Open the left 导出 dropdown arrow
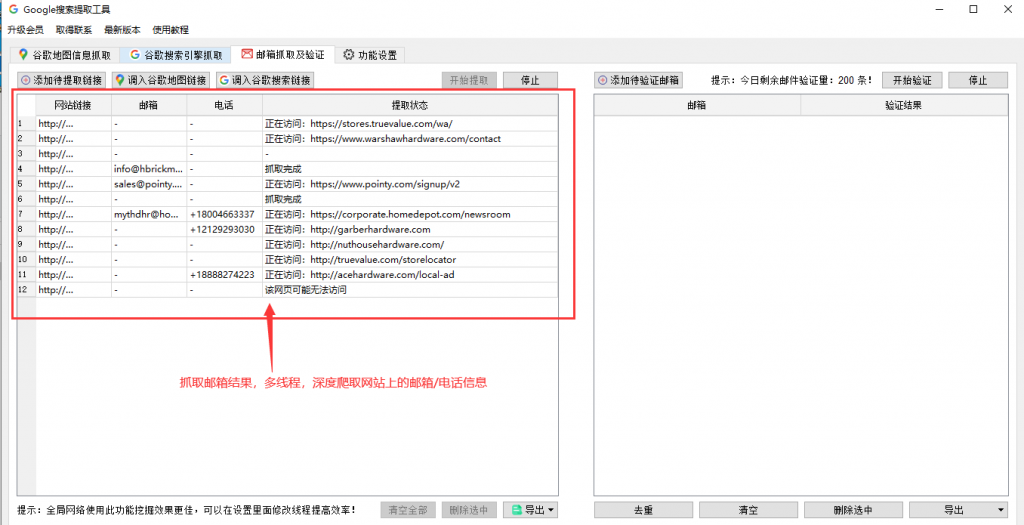 [x=551, y=510]
